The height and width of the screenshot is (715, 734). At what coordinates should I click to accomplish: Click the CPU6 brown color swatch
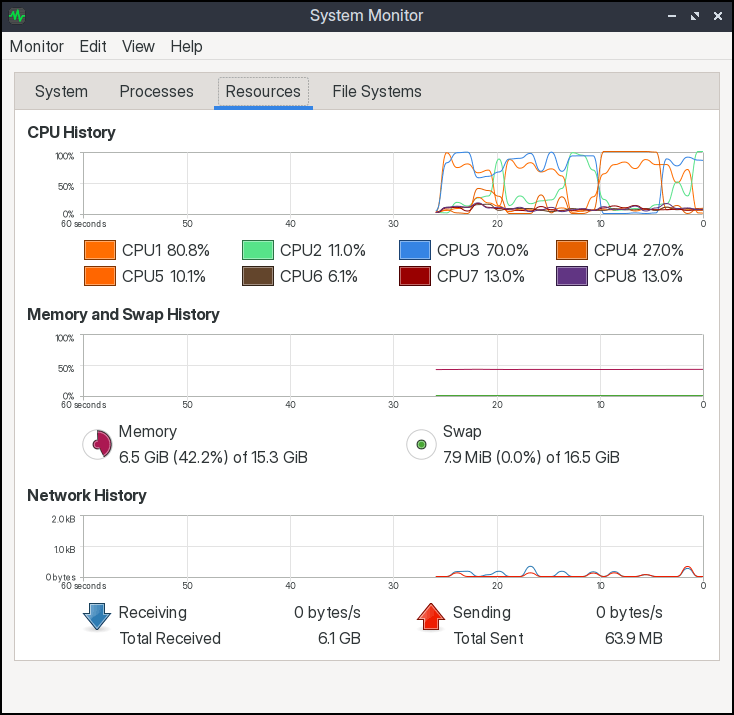click(258, 276)
